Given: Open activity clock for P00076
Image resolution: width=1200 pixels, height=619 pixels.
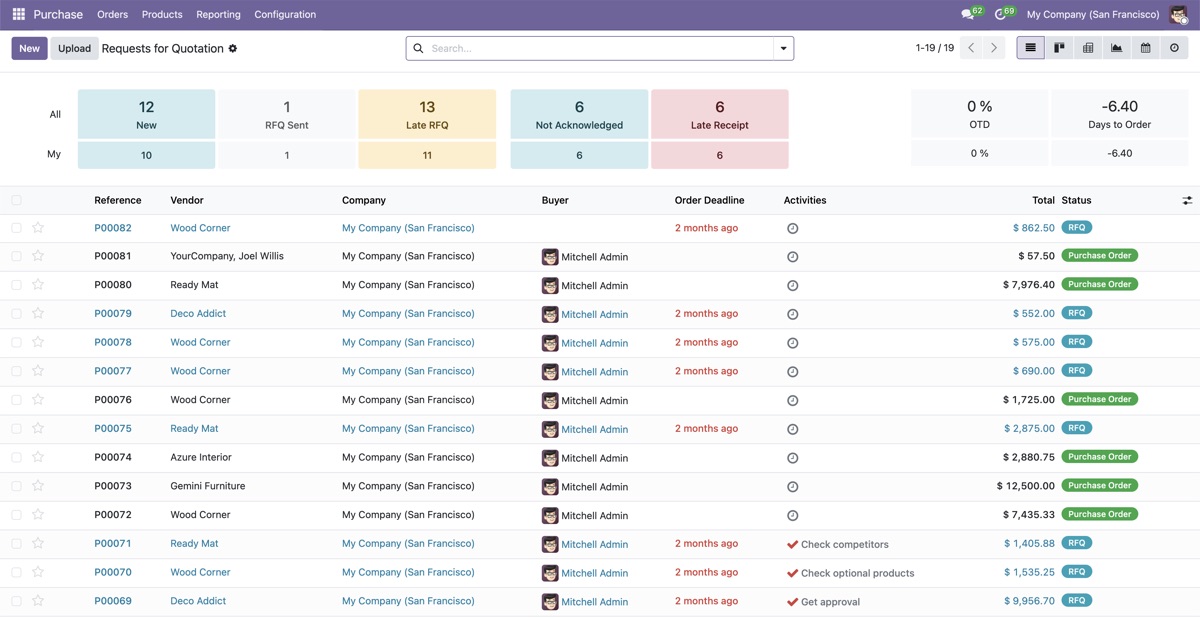Looking at the screenshot, I should (792, 400).
